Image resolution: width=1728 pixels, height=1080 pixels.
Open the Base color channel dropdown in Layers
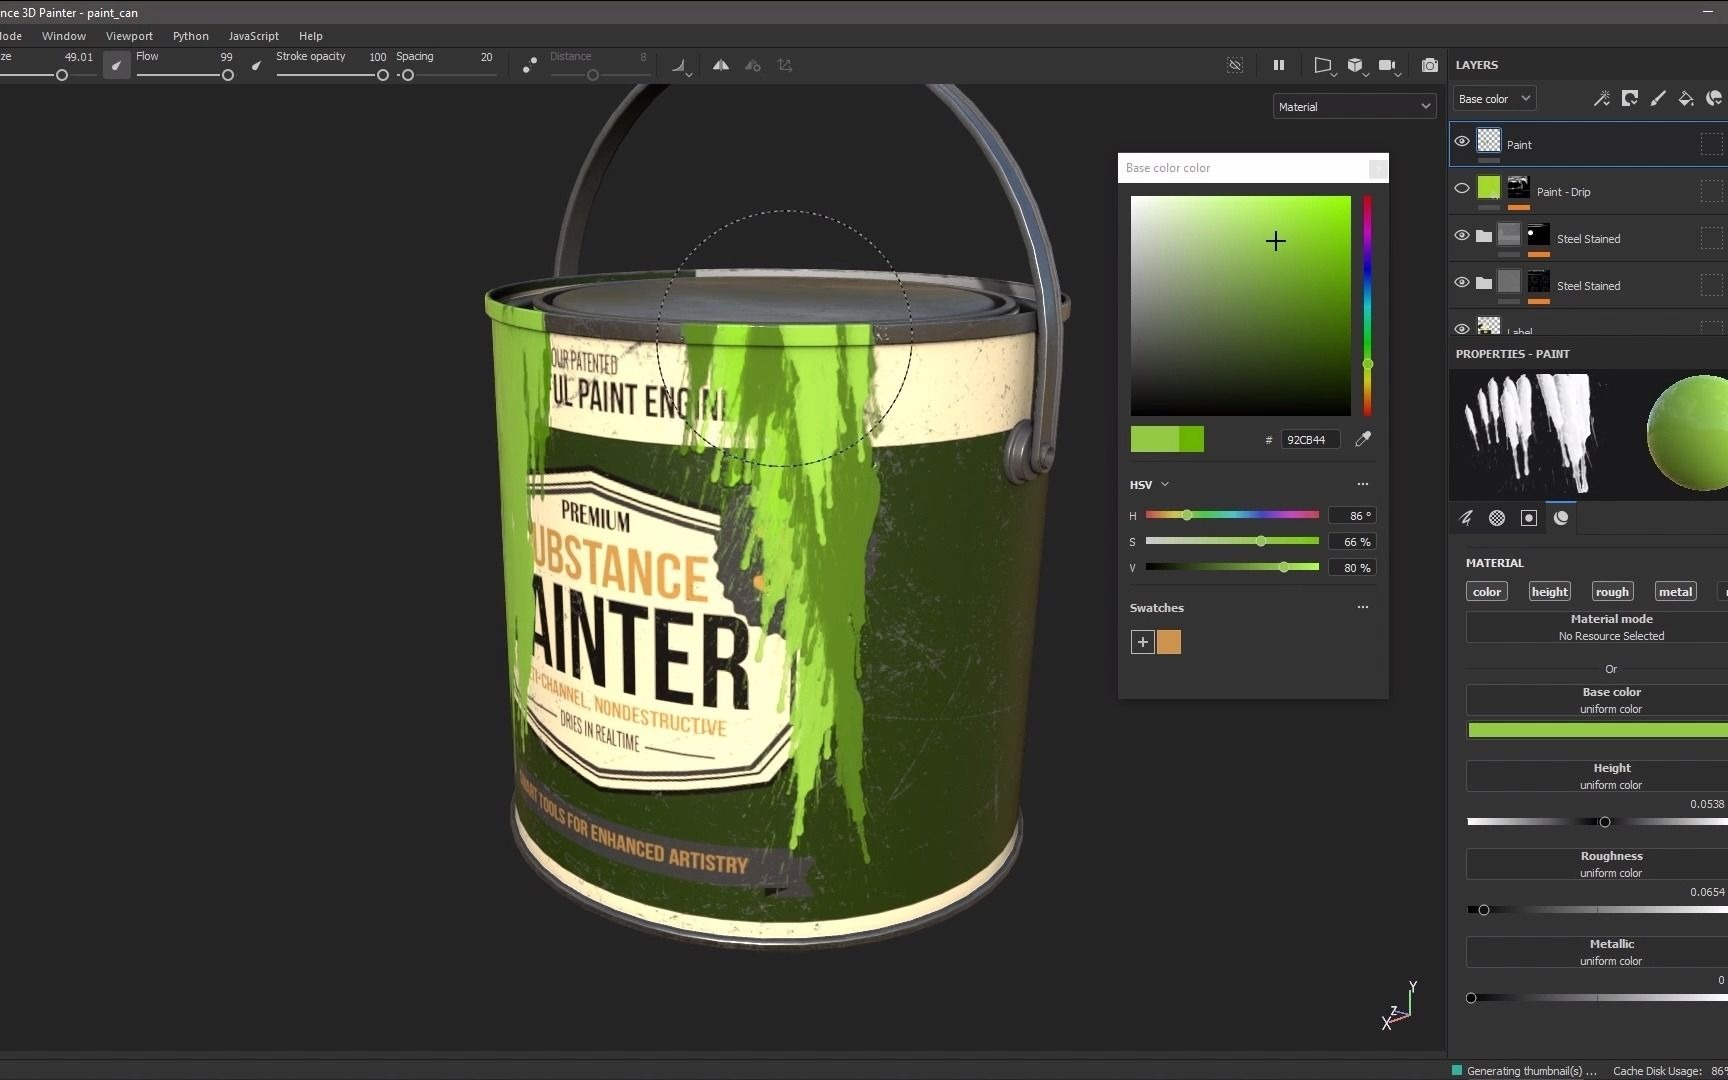click(x=1494, y=99)
